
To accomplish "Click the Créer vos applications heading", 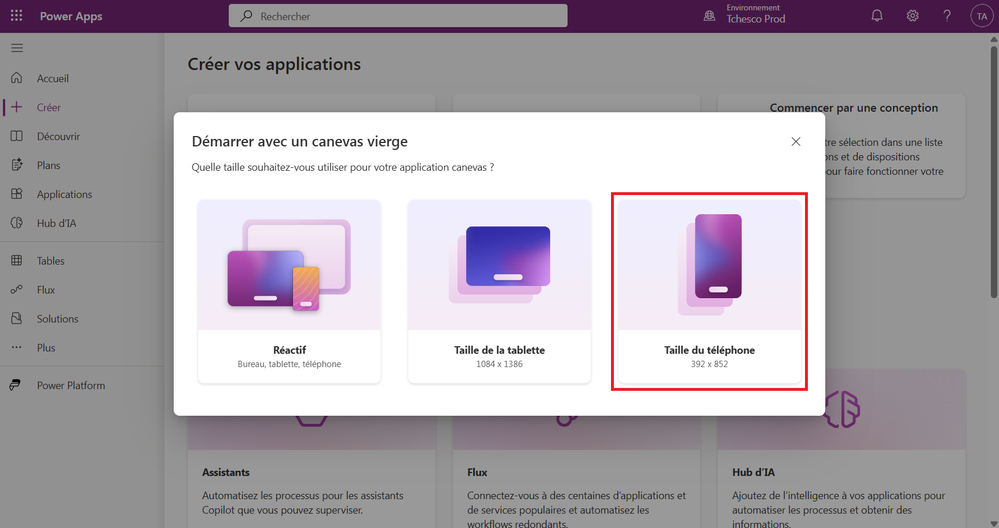I will coord(274,64).
